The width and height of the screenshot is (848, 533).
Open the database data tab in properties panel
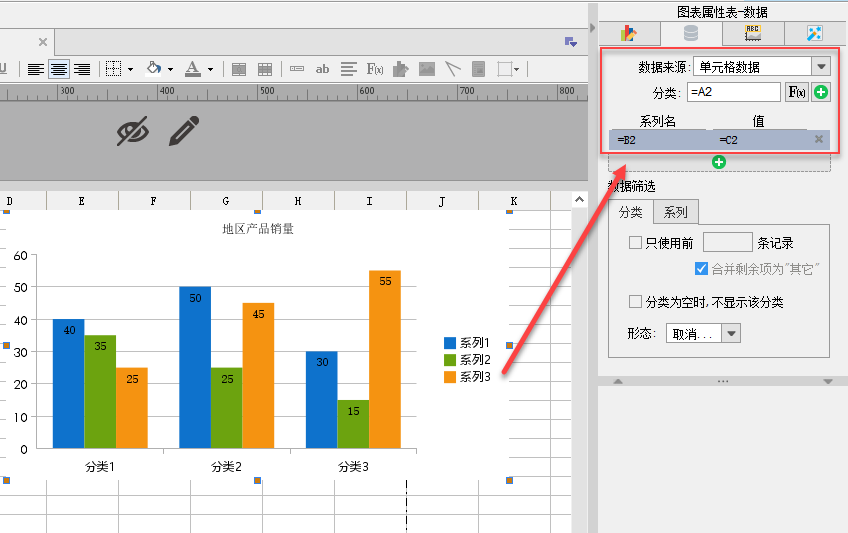[x=691, y=34]
